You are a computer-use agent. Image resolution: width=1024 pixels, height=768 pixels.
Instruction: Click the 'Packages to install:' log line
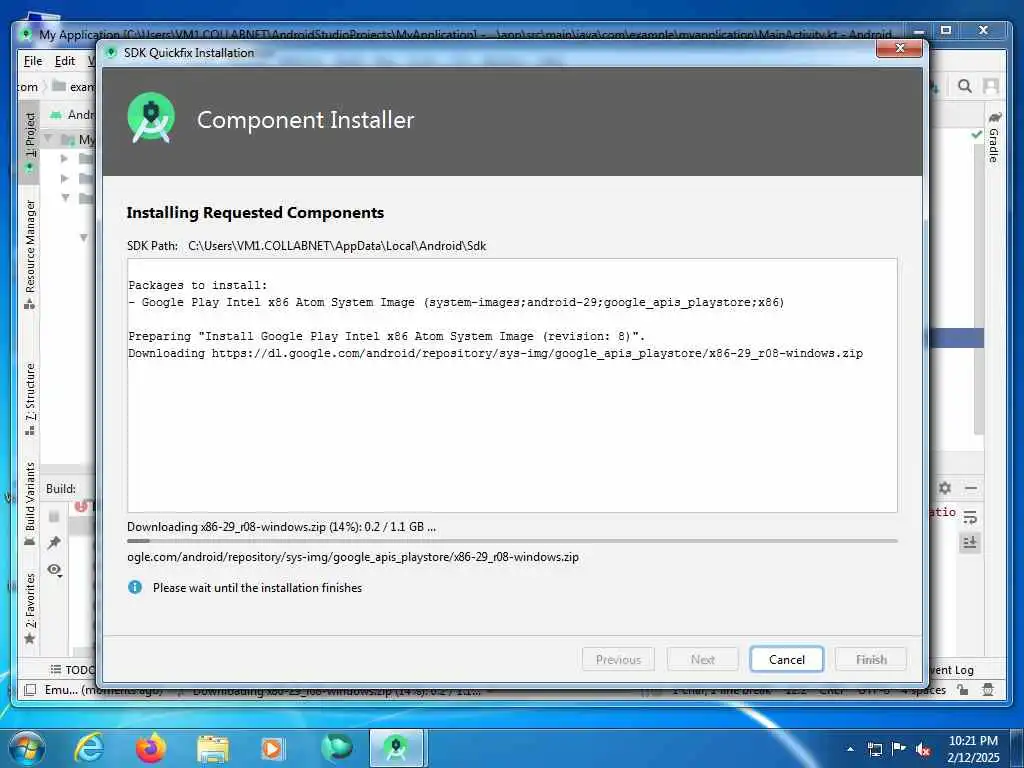(197, 285)
